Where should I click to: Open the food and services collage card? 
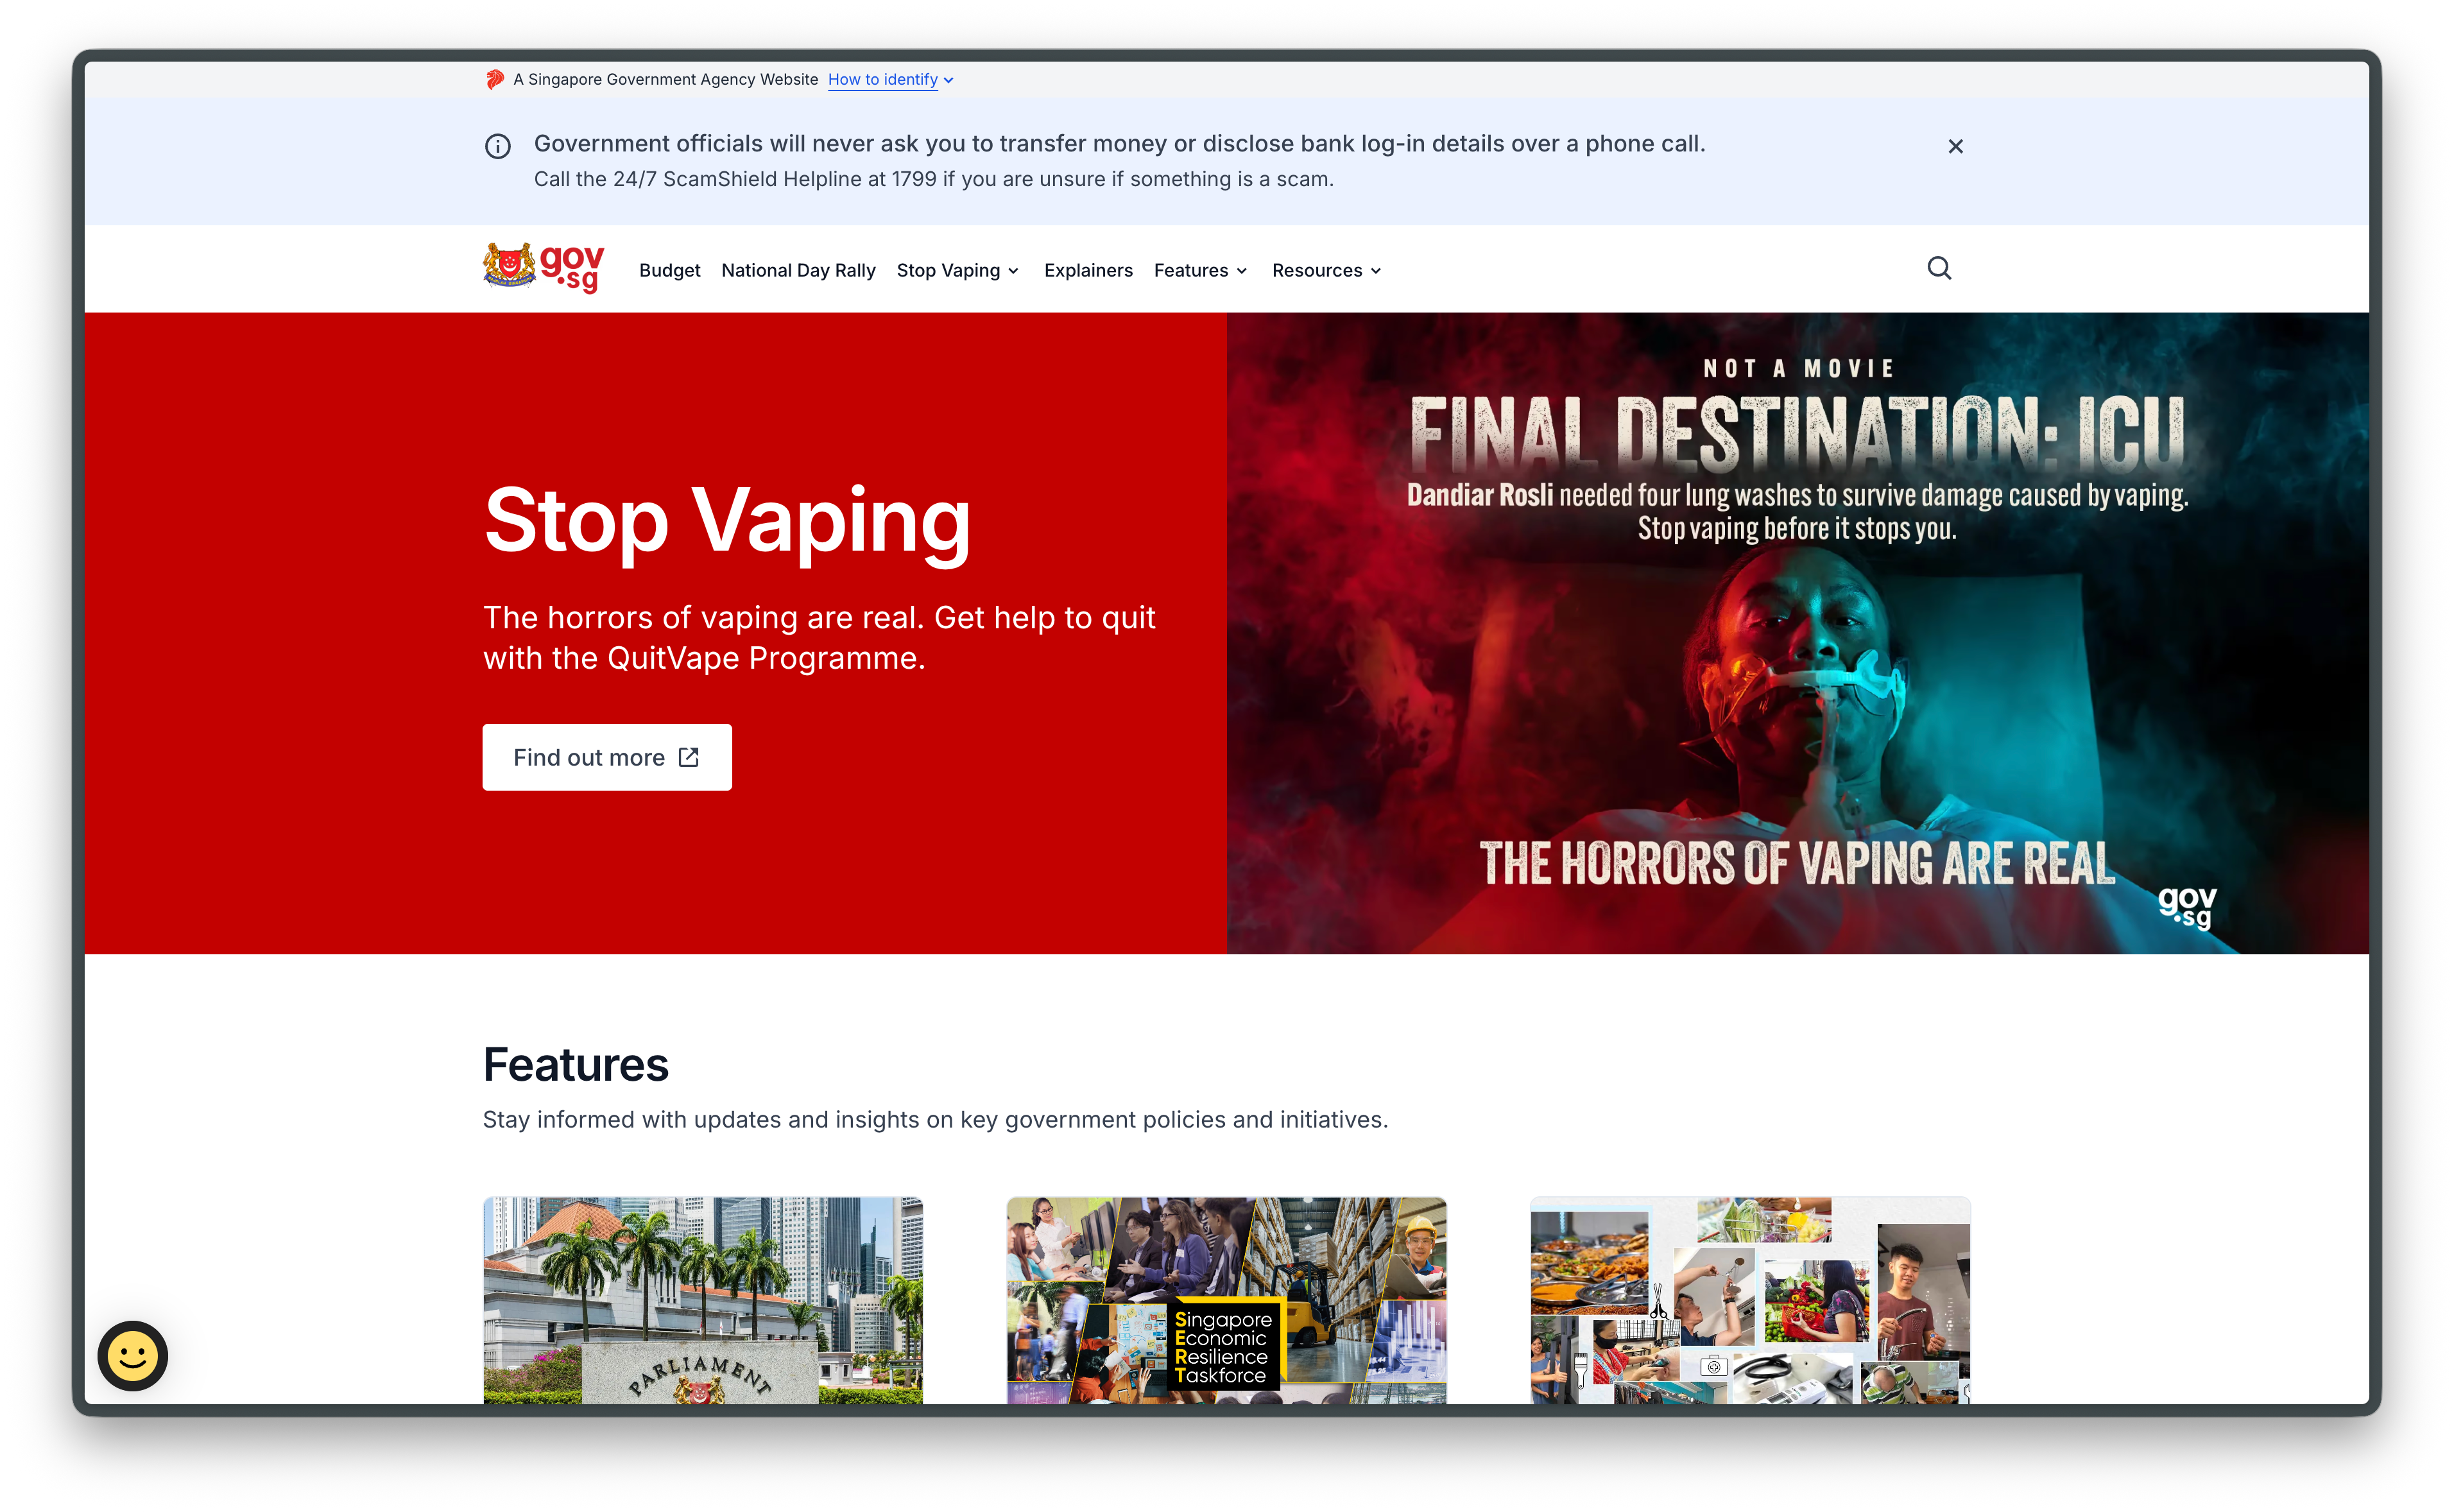1750,1300
